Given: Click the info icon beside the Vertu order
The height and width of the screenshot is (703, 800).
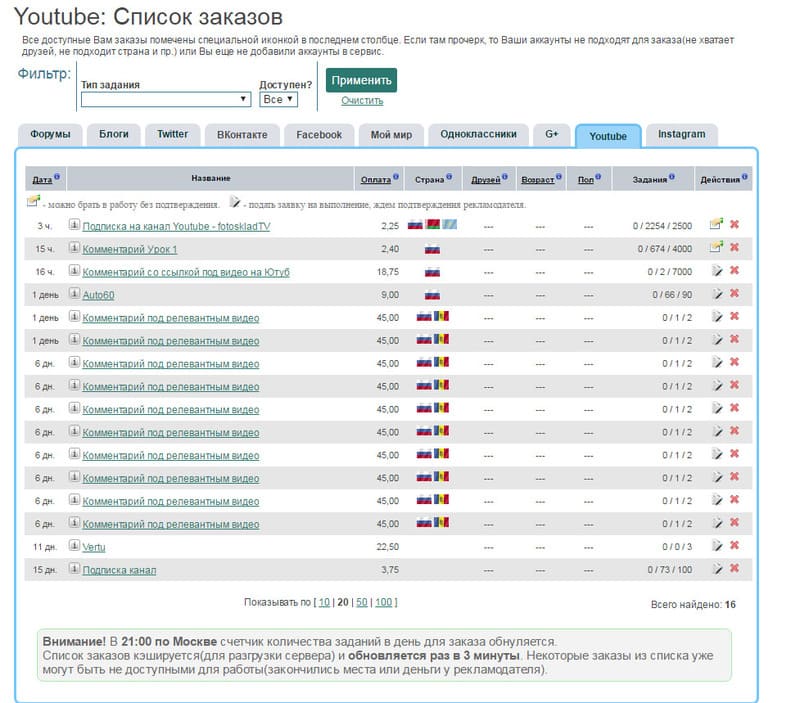Looking at the screenshot, I should coord(74,546).
